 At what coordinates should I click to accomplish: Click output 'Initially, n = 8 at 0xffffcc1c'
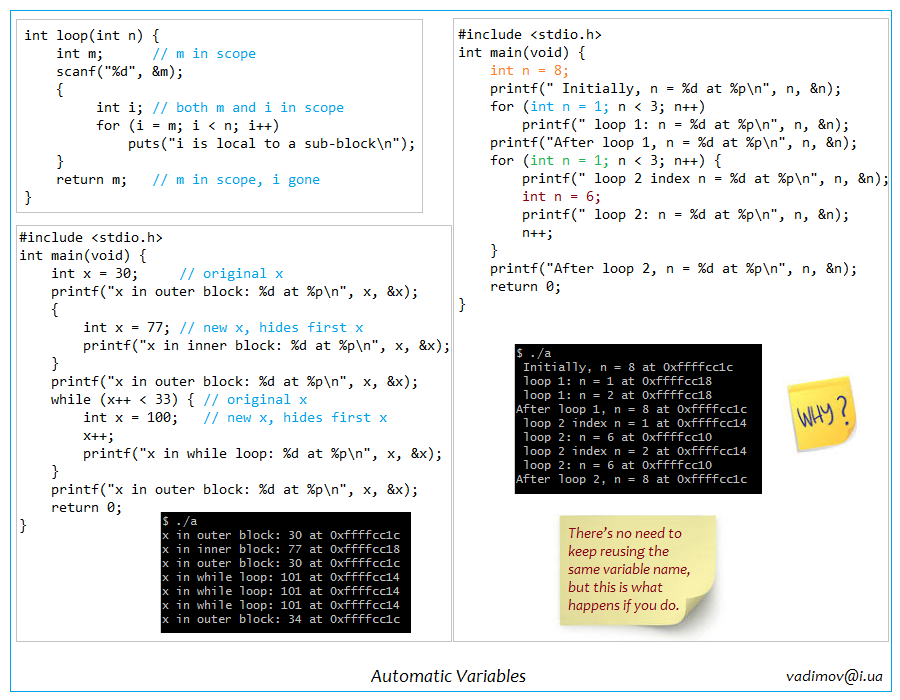coord(628,367)
